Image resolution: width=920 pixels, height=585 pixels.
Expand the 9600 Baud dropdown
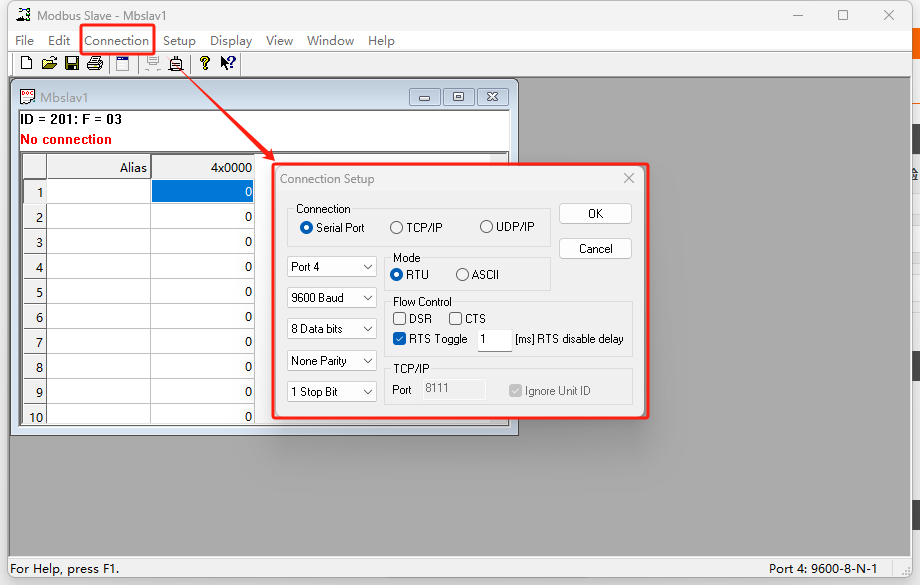[x=331, y=298]
